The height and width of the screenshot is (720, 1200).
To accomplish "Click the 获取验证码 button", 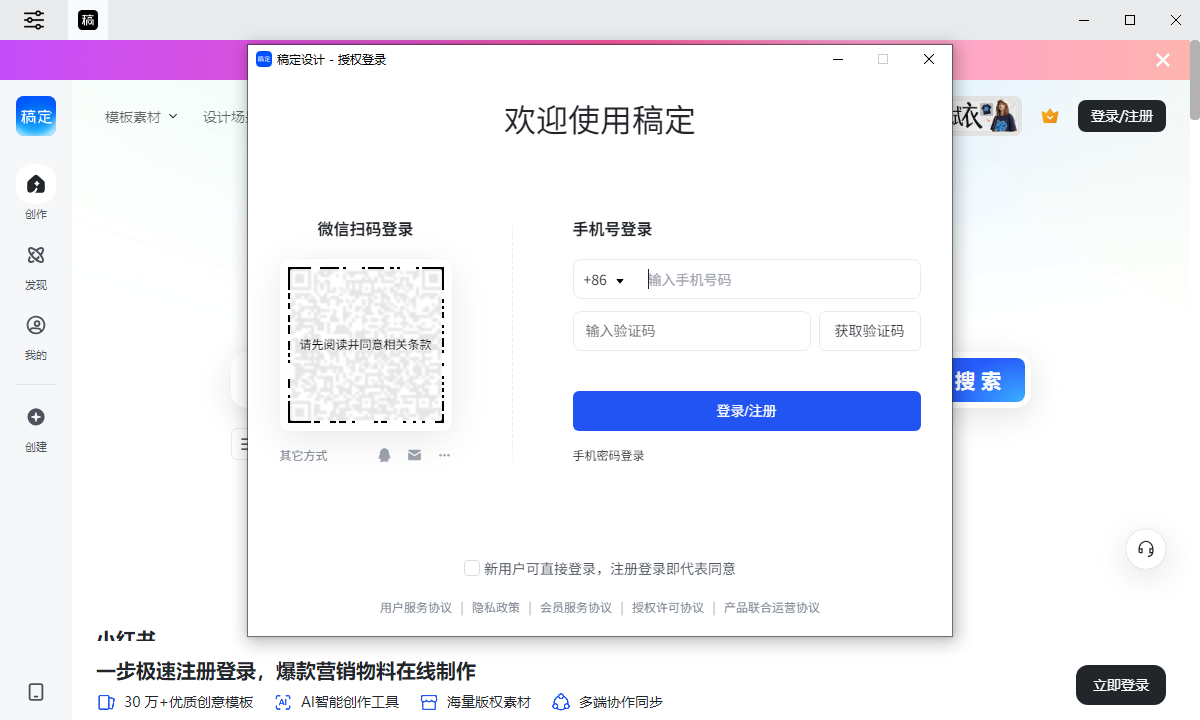I will pos(870,331).
